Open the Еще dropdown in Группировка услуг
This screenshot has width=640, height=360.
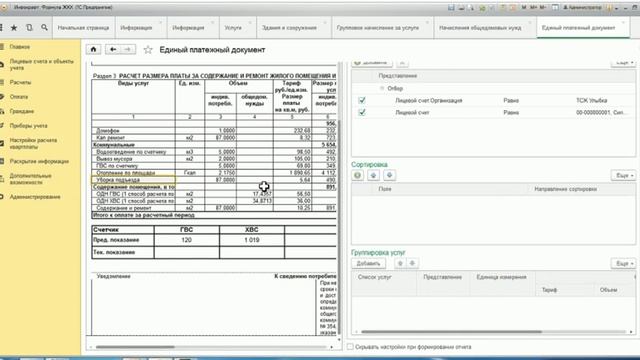[623, 263]
